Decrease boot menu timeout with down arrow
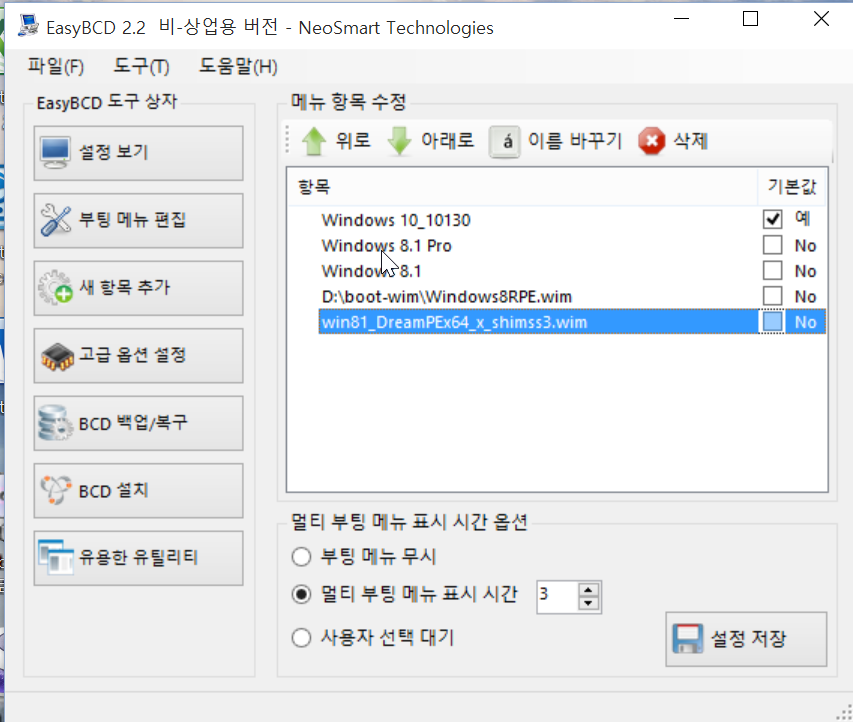Viewport: 853px width, 722px height. [x=588, y=603]
